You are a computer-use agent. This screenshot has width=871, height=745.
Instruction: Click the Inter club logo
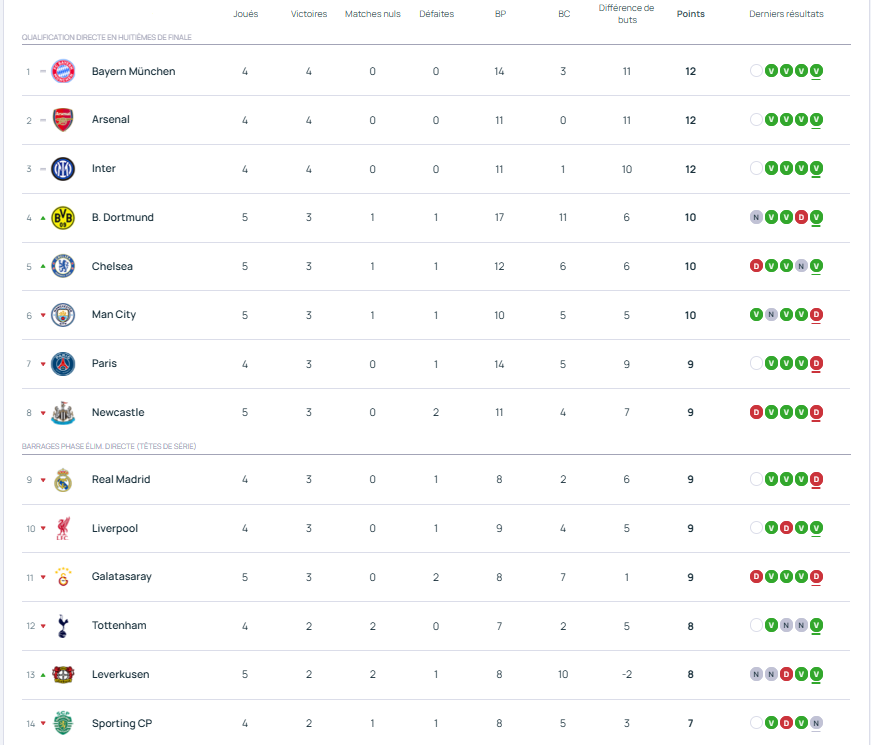(63, 169)
